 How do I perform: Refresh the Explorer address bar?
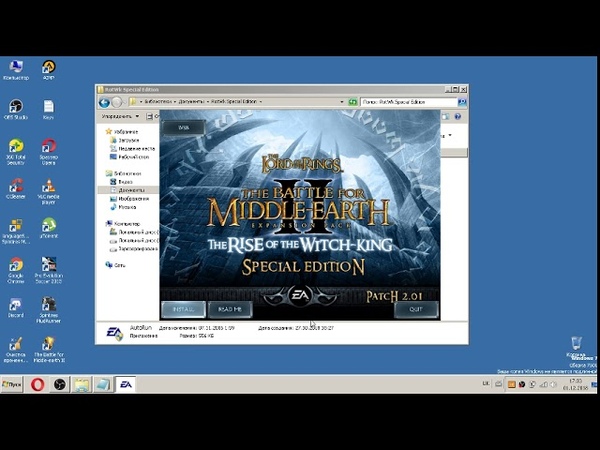click(x=353, y=102)
